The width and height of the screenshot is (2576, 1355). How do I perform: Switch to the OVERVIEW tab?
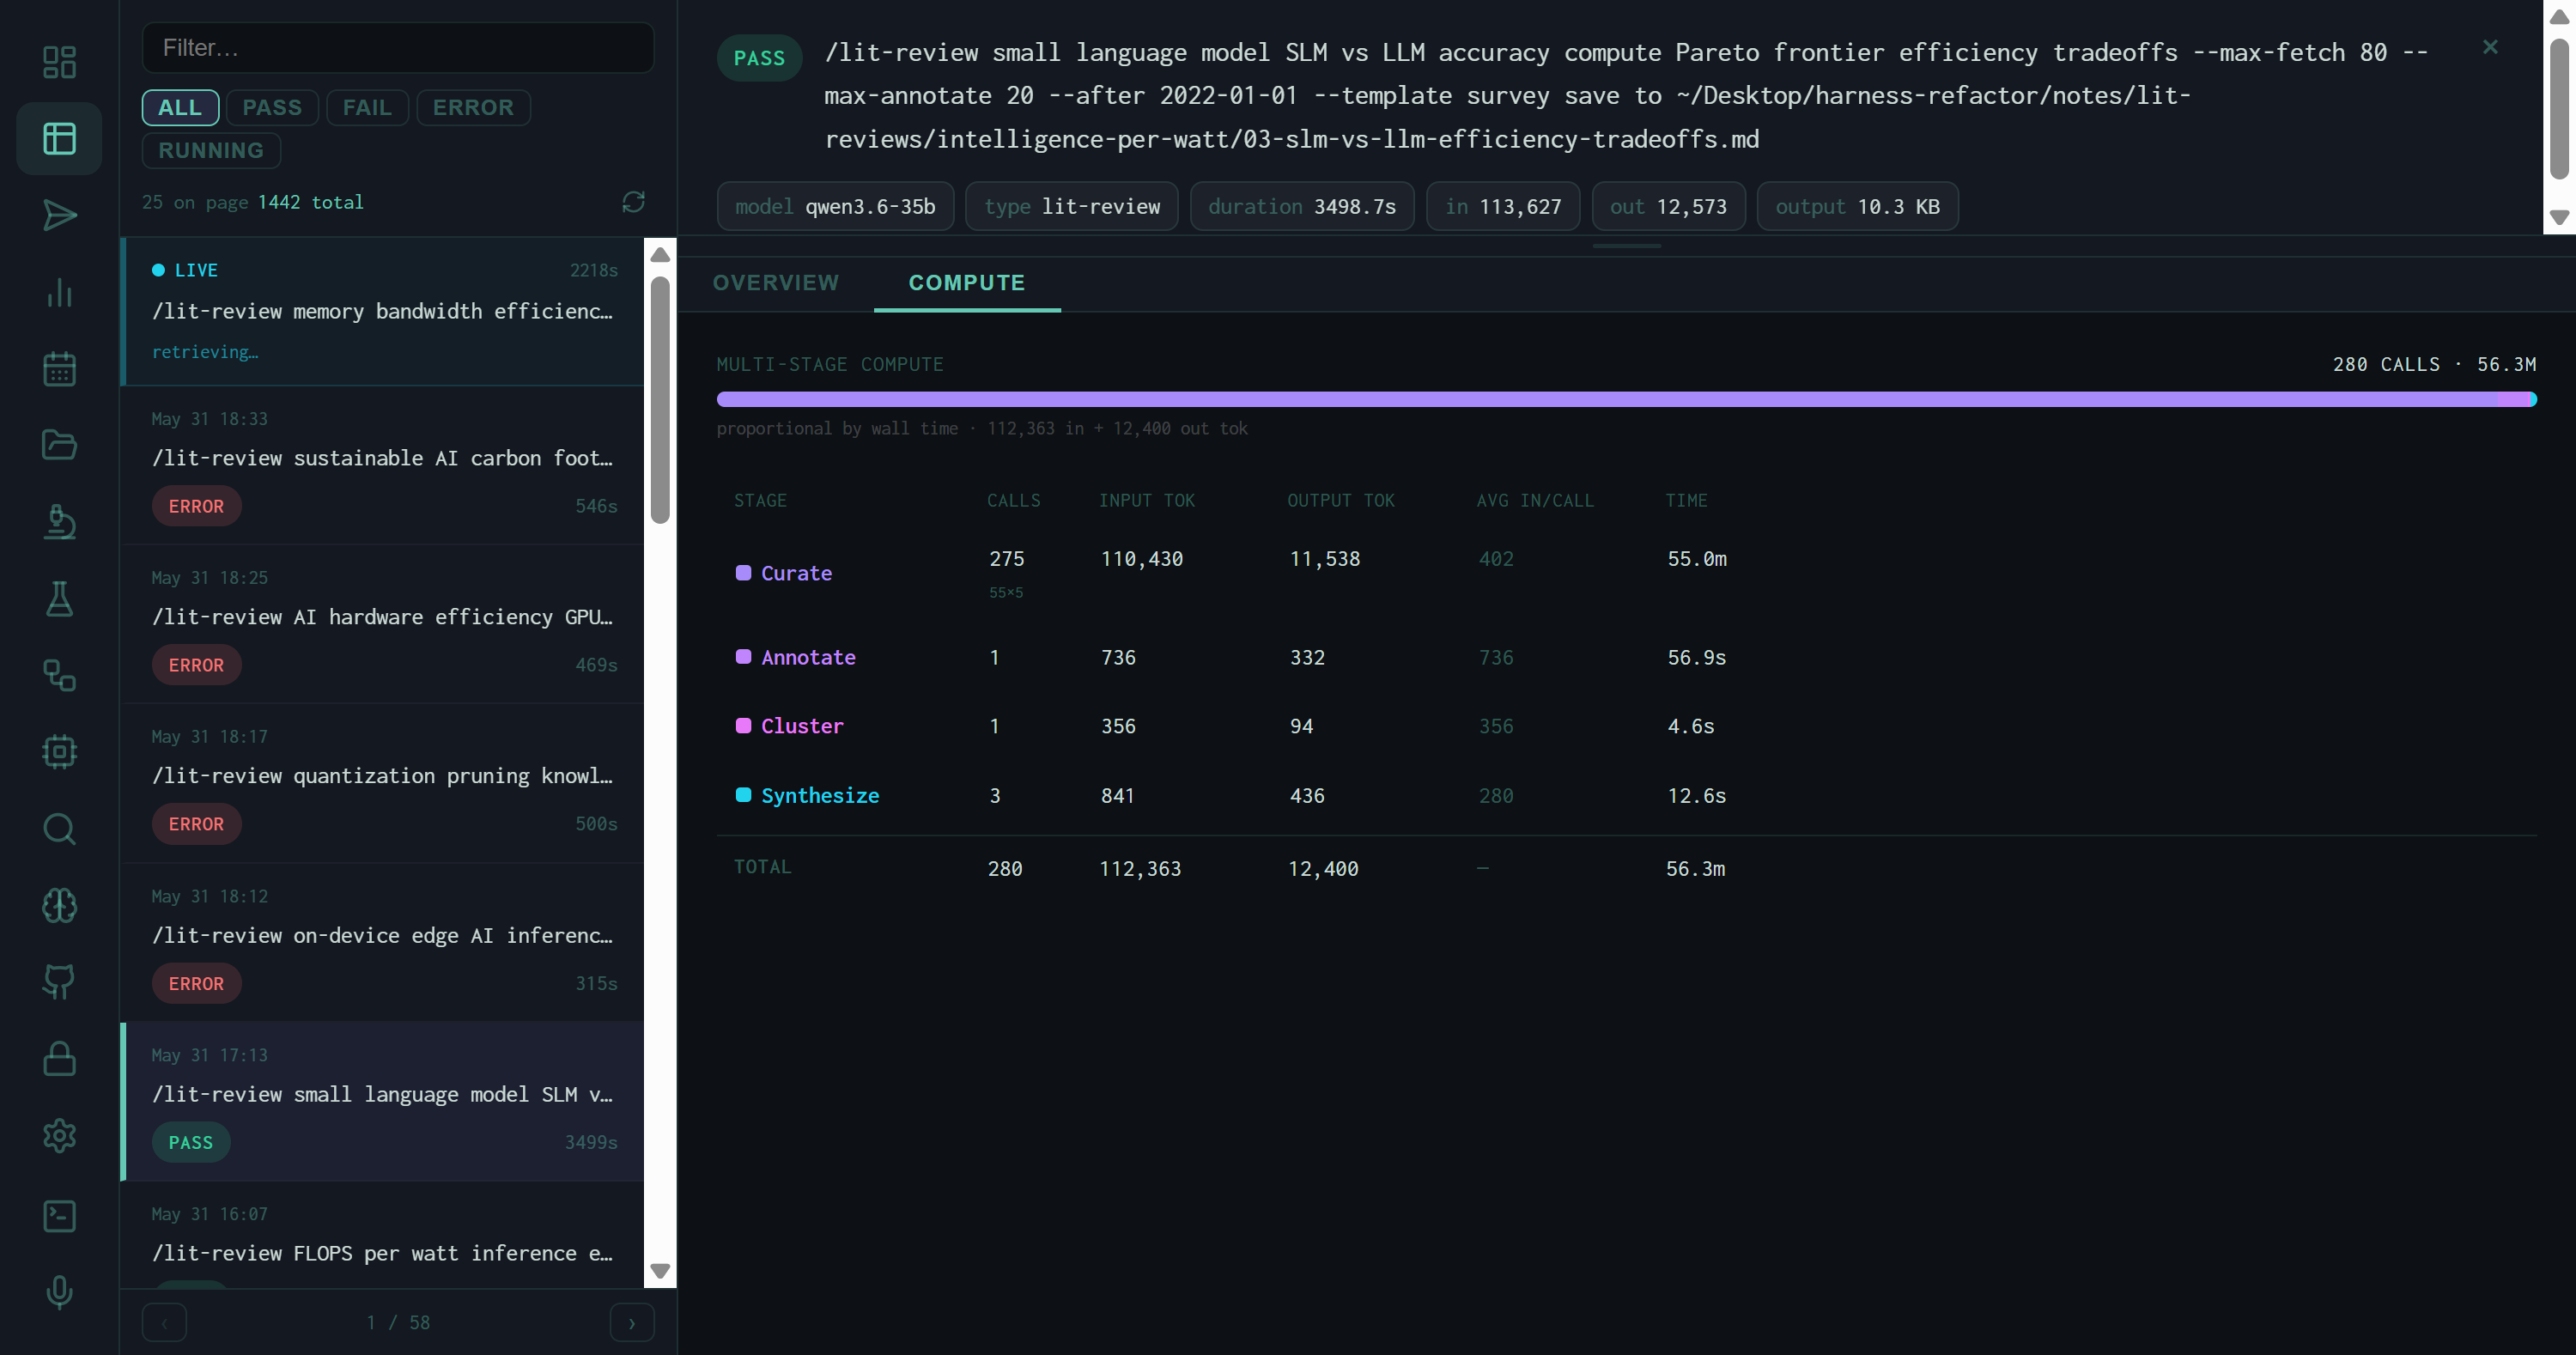point(776,283)
